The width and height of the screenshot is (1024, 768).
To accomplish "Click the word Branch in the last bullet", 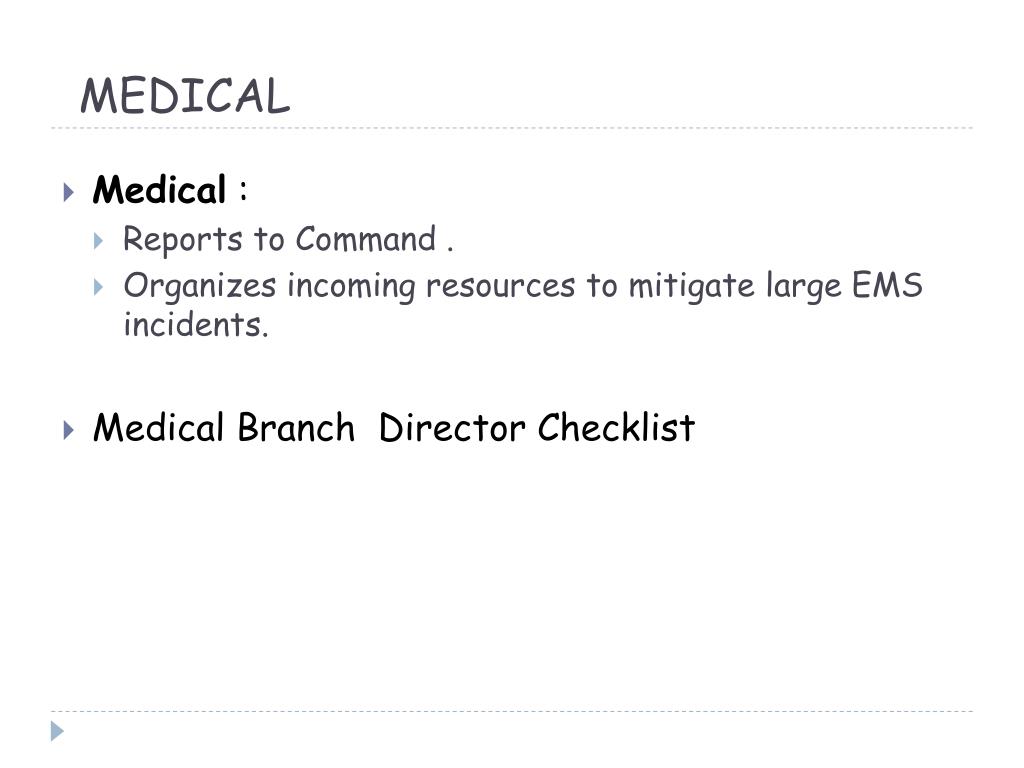I will [296, 428].
